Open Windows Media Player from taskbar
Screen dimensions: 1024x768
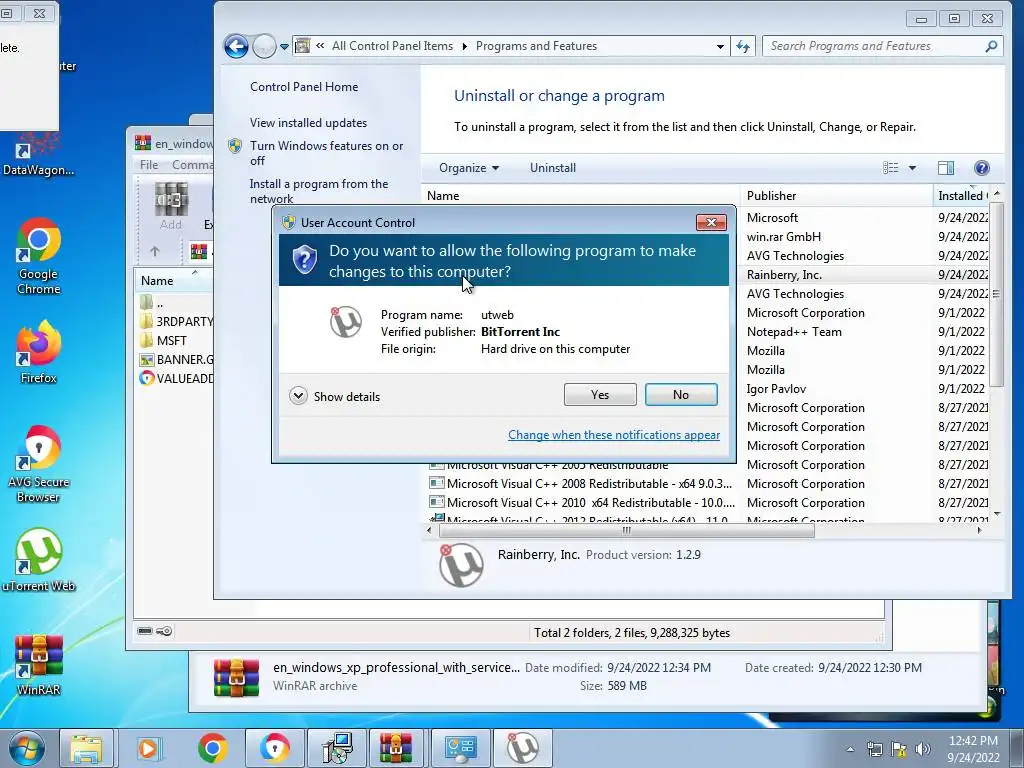tap(148, 748)
